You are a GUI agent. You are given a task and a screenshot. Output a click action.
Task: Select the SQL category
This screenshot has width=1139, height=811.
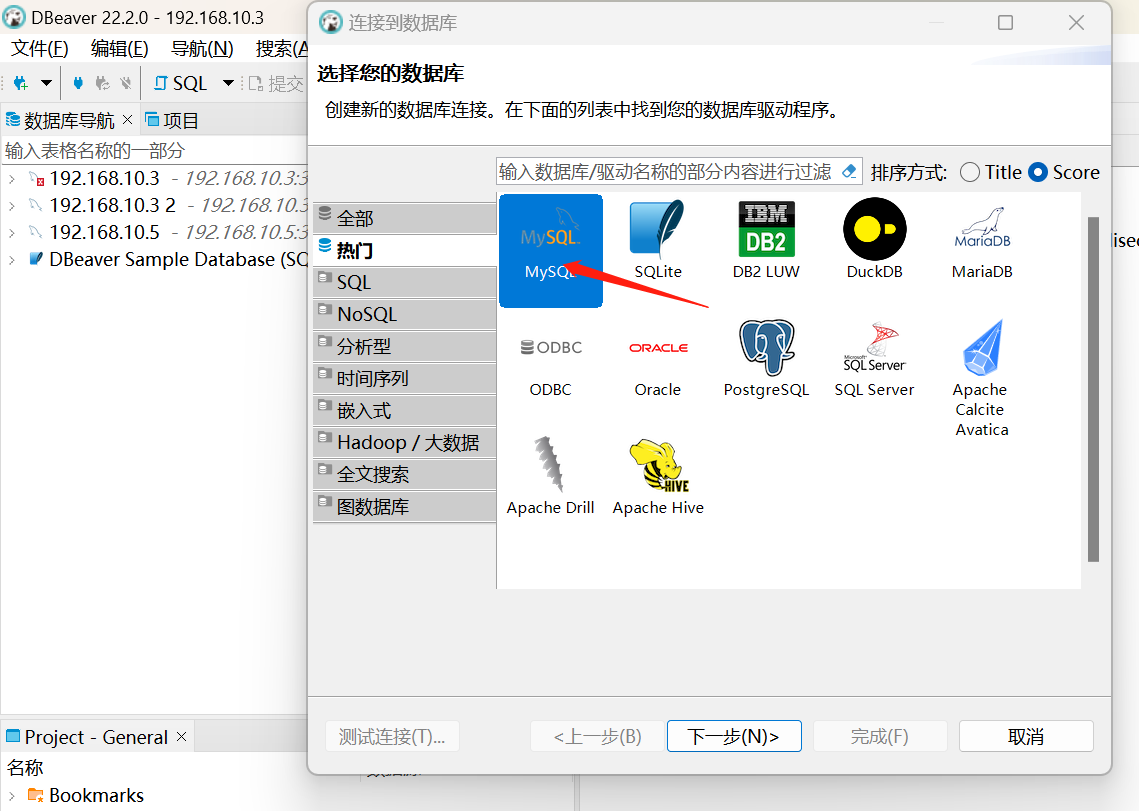pyautogui.click(x=405, y=282)
